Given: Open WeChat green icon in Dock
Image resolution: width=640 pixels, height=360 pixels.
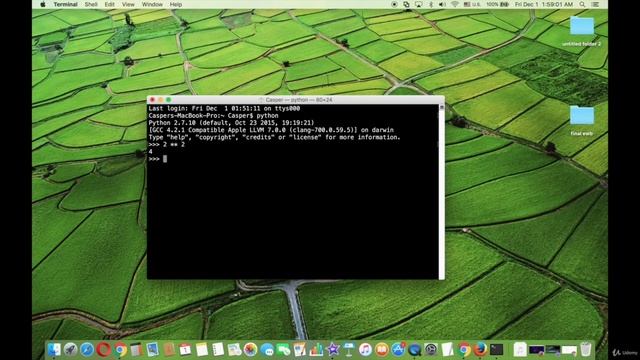Looking at the screenshot, I should pos(283,349).
